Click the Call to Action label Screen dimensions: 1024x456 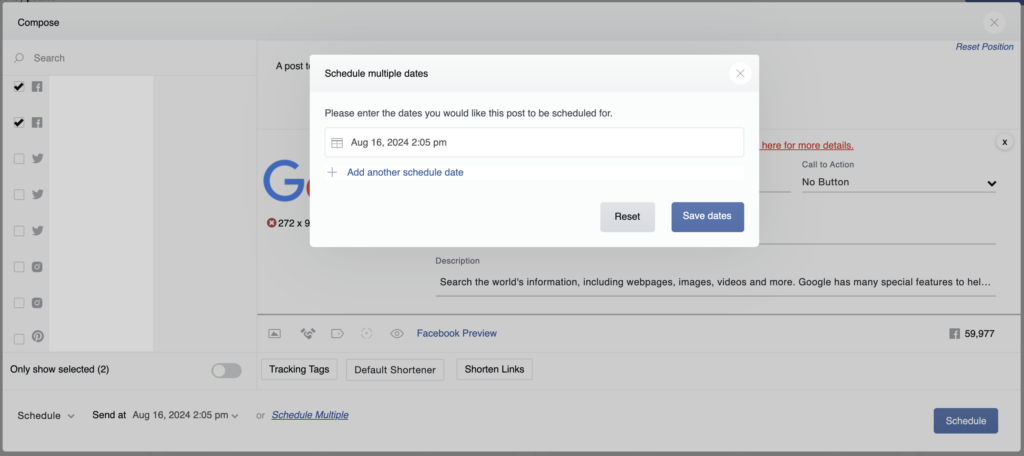tap(827, 165)
